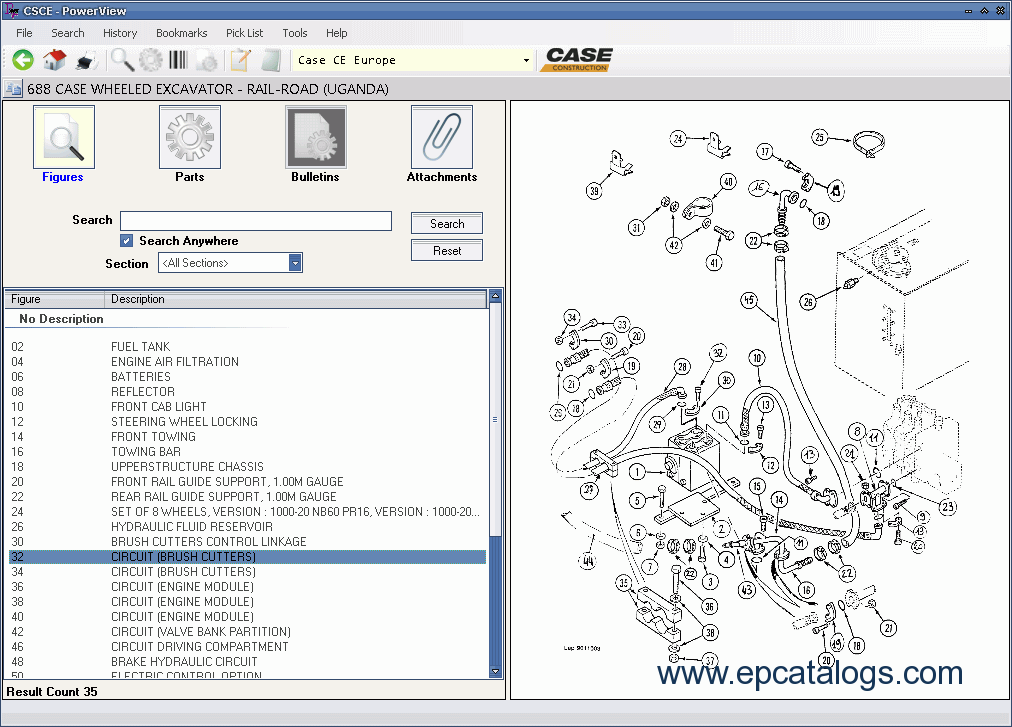Expand the Section dropdown list
Image resolution: width=1012 pixels, height=727 pixels.
click(295, 263)
